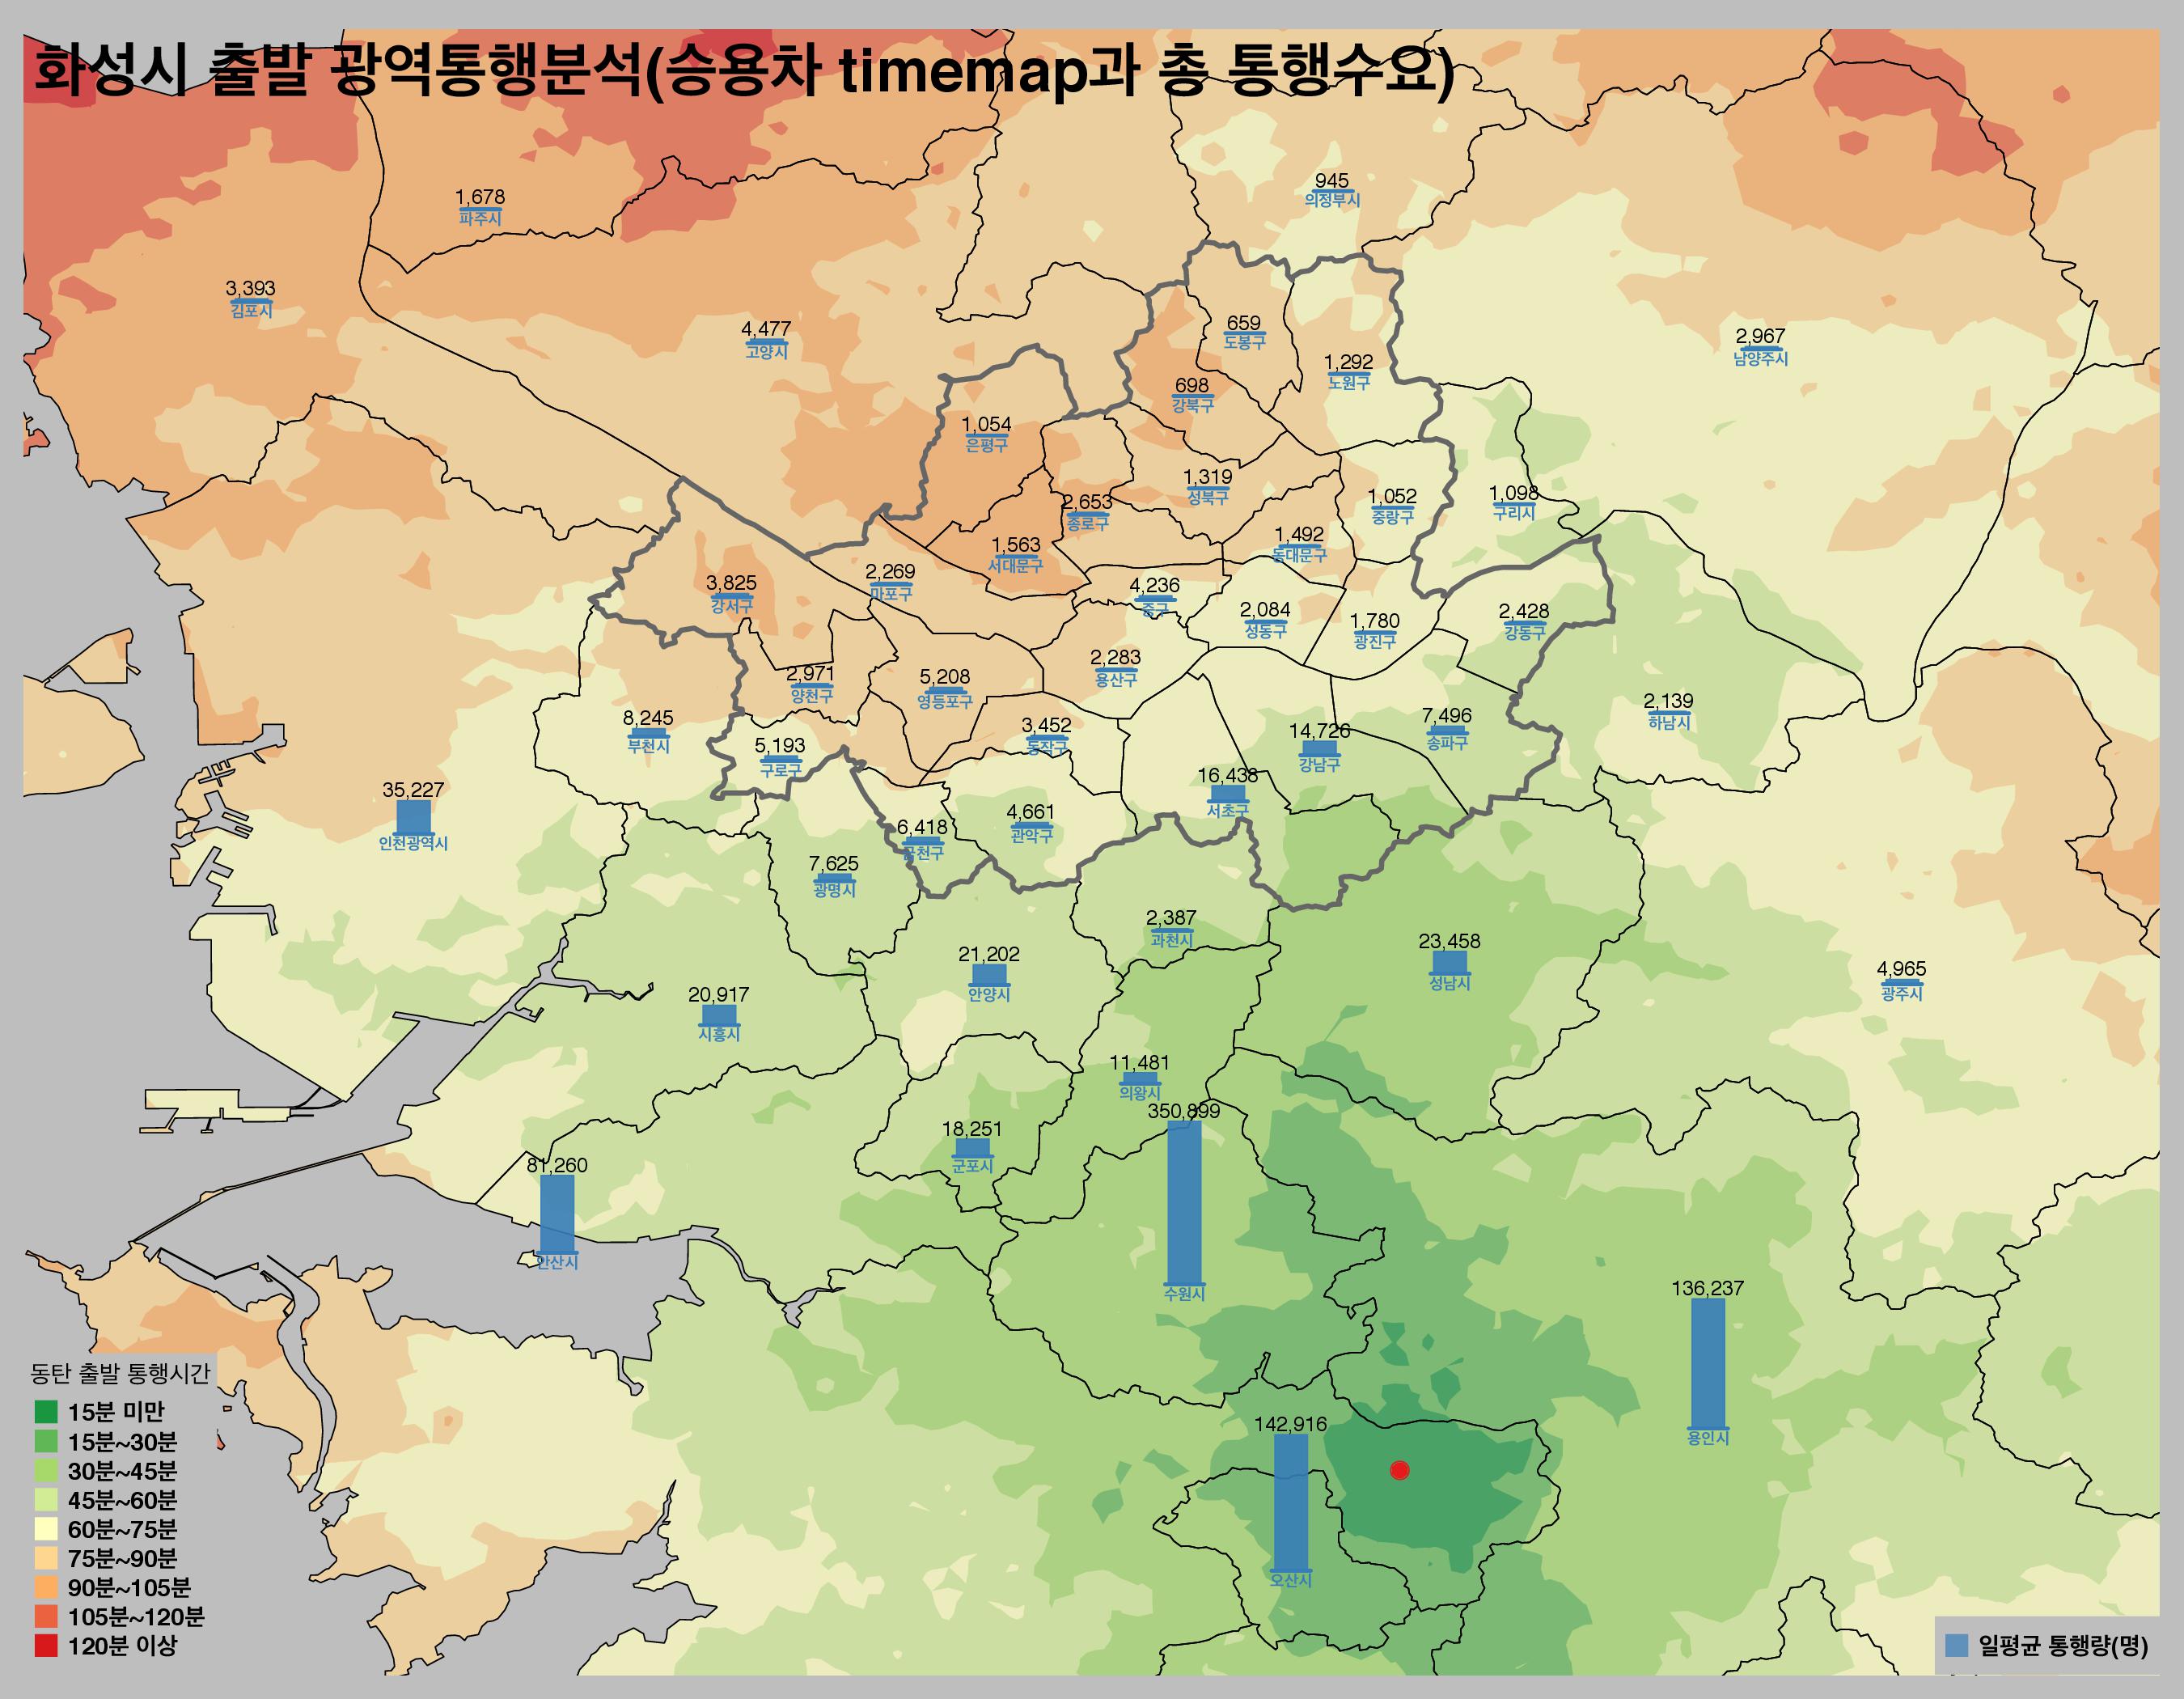Image resolution: width=2184 pixels, height=1699 pixels.
Task: Click the Anyang-si 21,202 bar marker
Action: (x=989, y=976)
